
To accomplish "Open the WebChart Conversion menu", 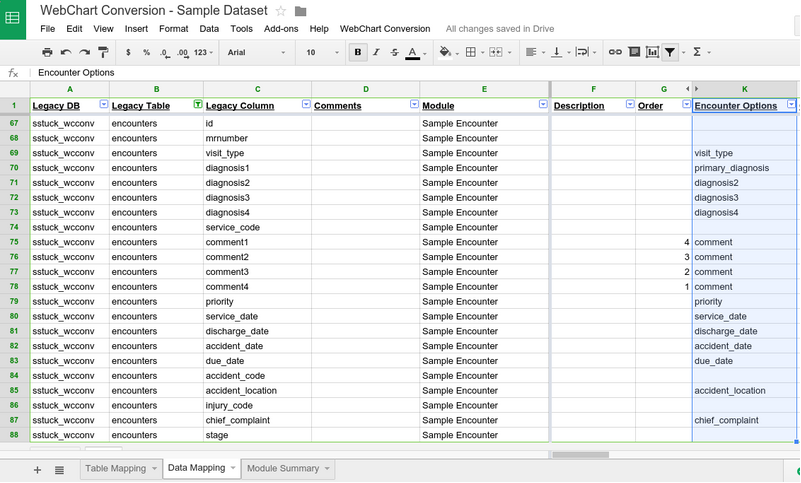I will point(385,29).
